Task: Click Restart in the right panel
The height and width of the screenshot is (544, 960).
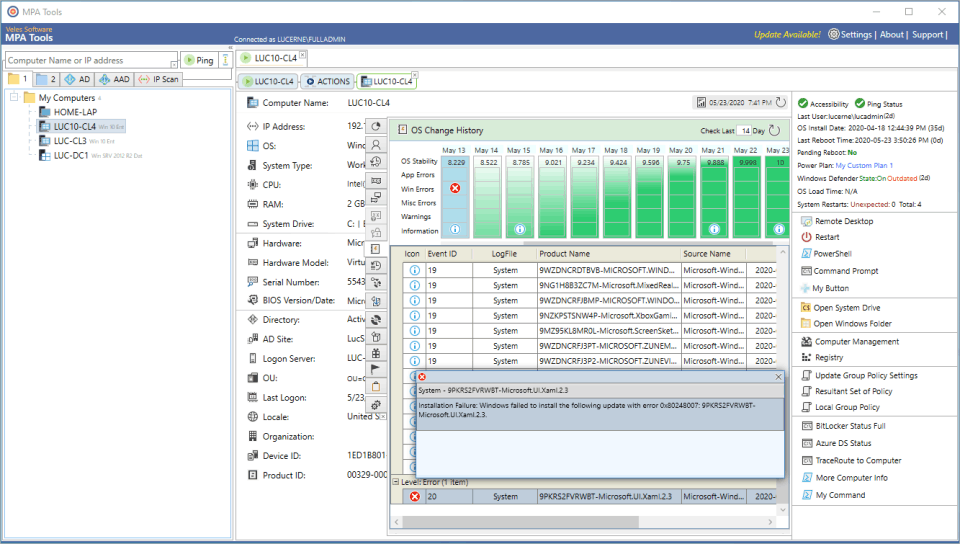Action: pyautogui.click(x=827, y=237)
